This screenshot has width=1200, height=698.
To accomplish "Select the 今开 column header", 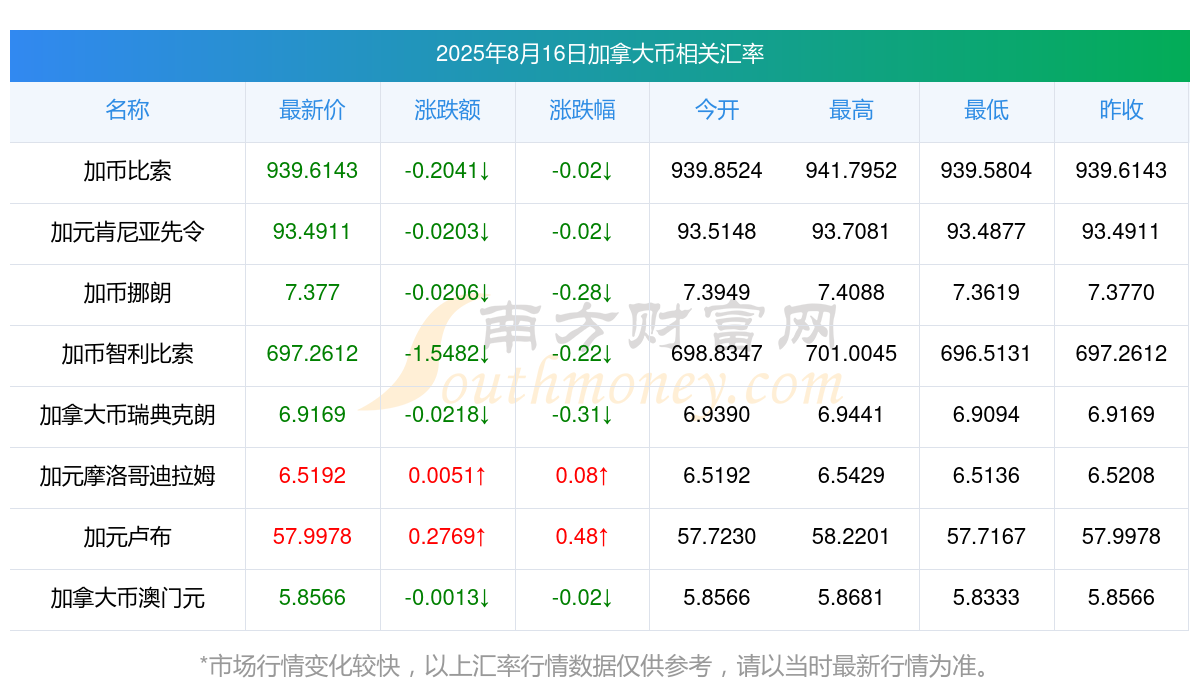I will click(717, 110).
